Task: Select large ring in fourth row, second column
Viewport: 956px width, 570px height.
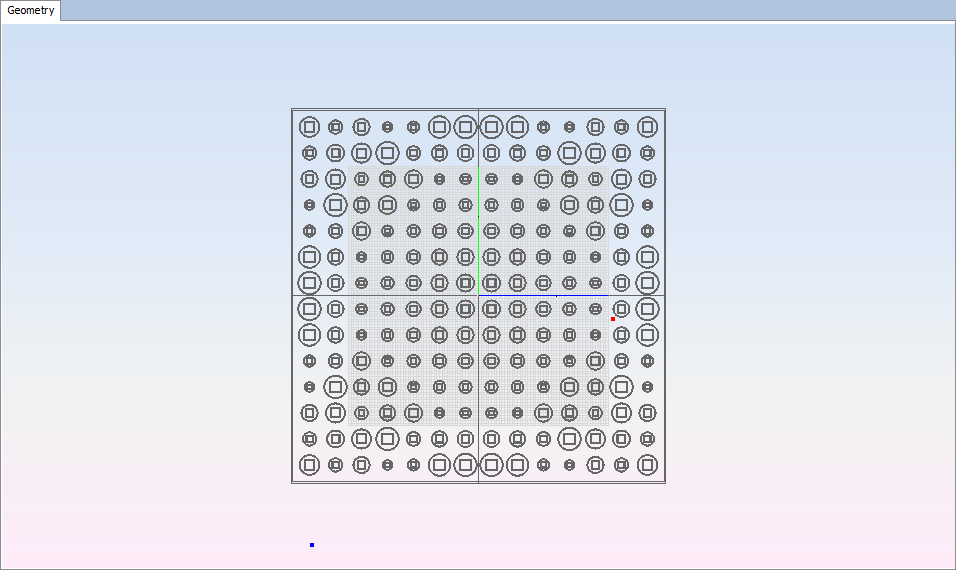Action: [x=335, y=205]
